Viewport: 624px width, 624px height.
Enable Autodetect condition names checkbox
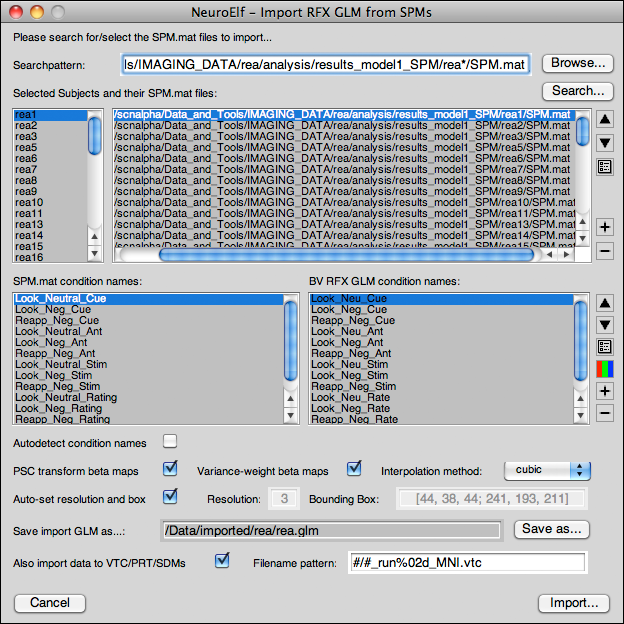click(170, 442)
